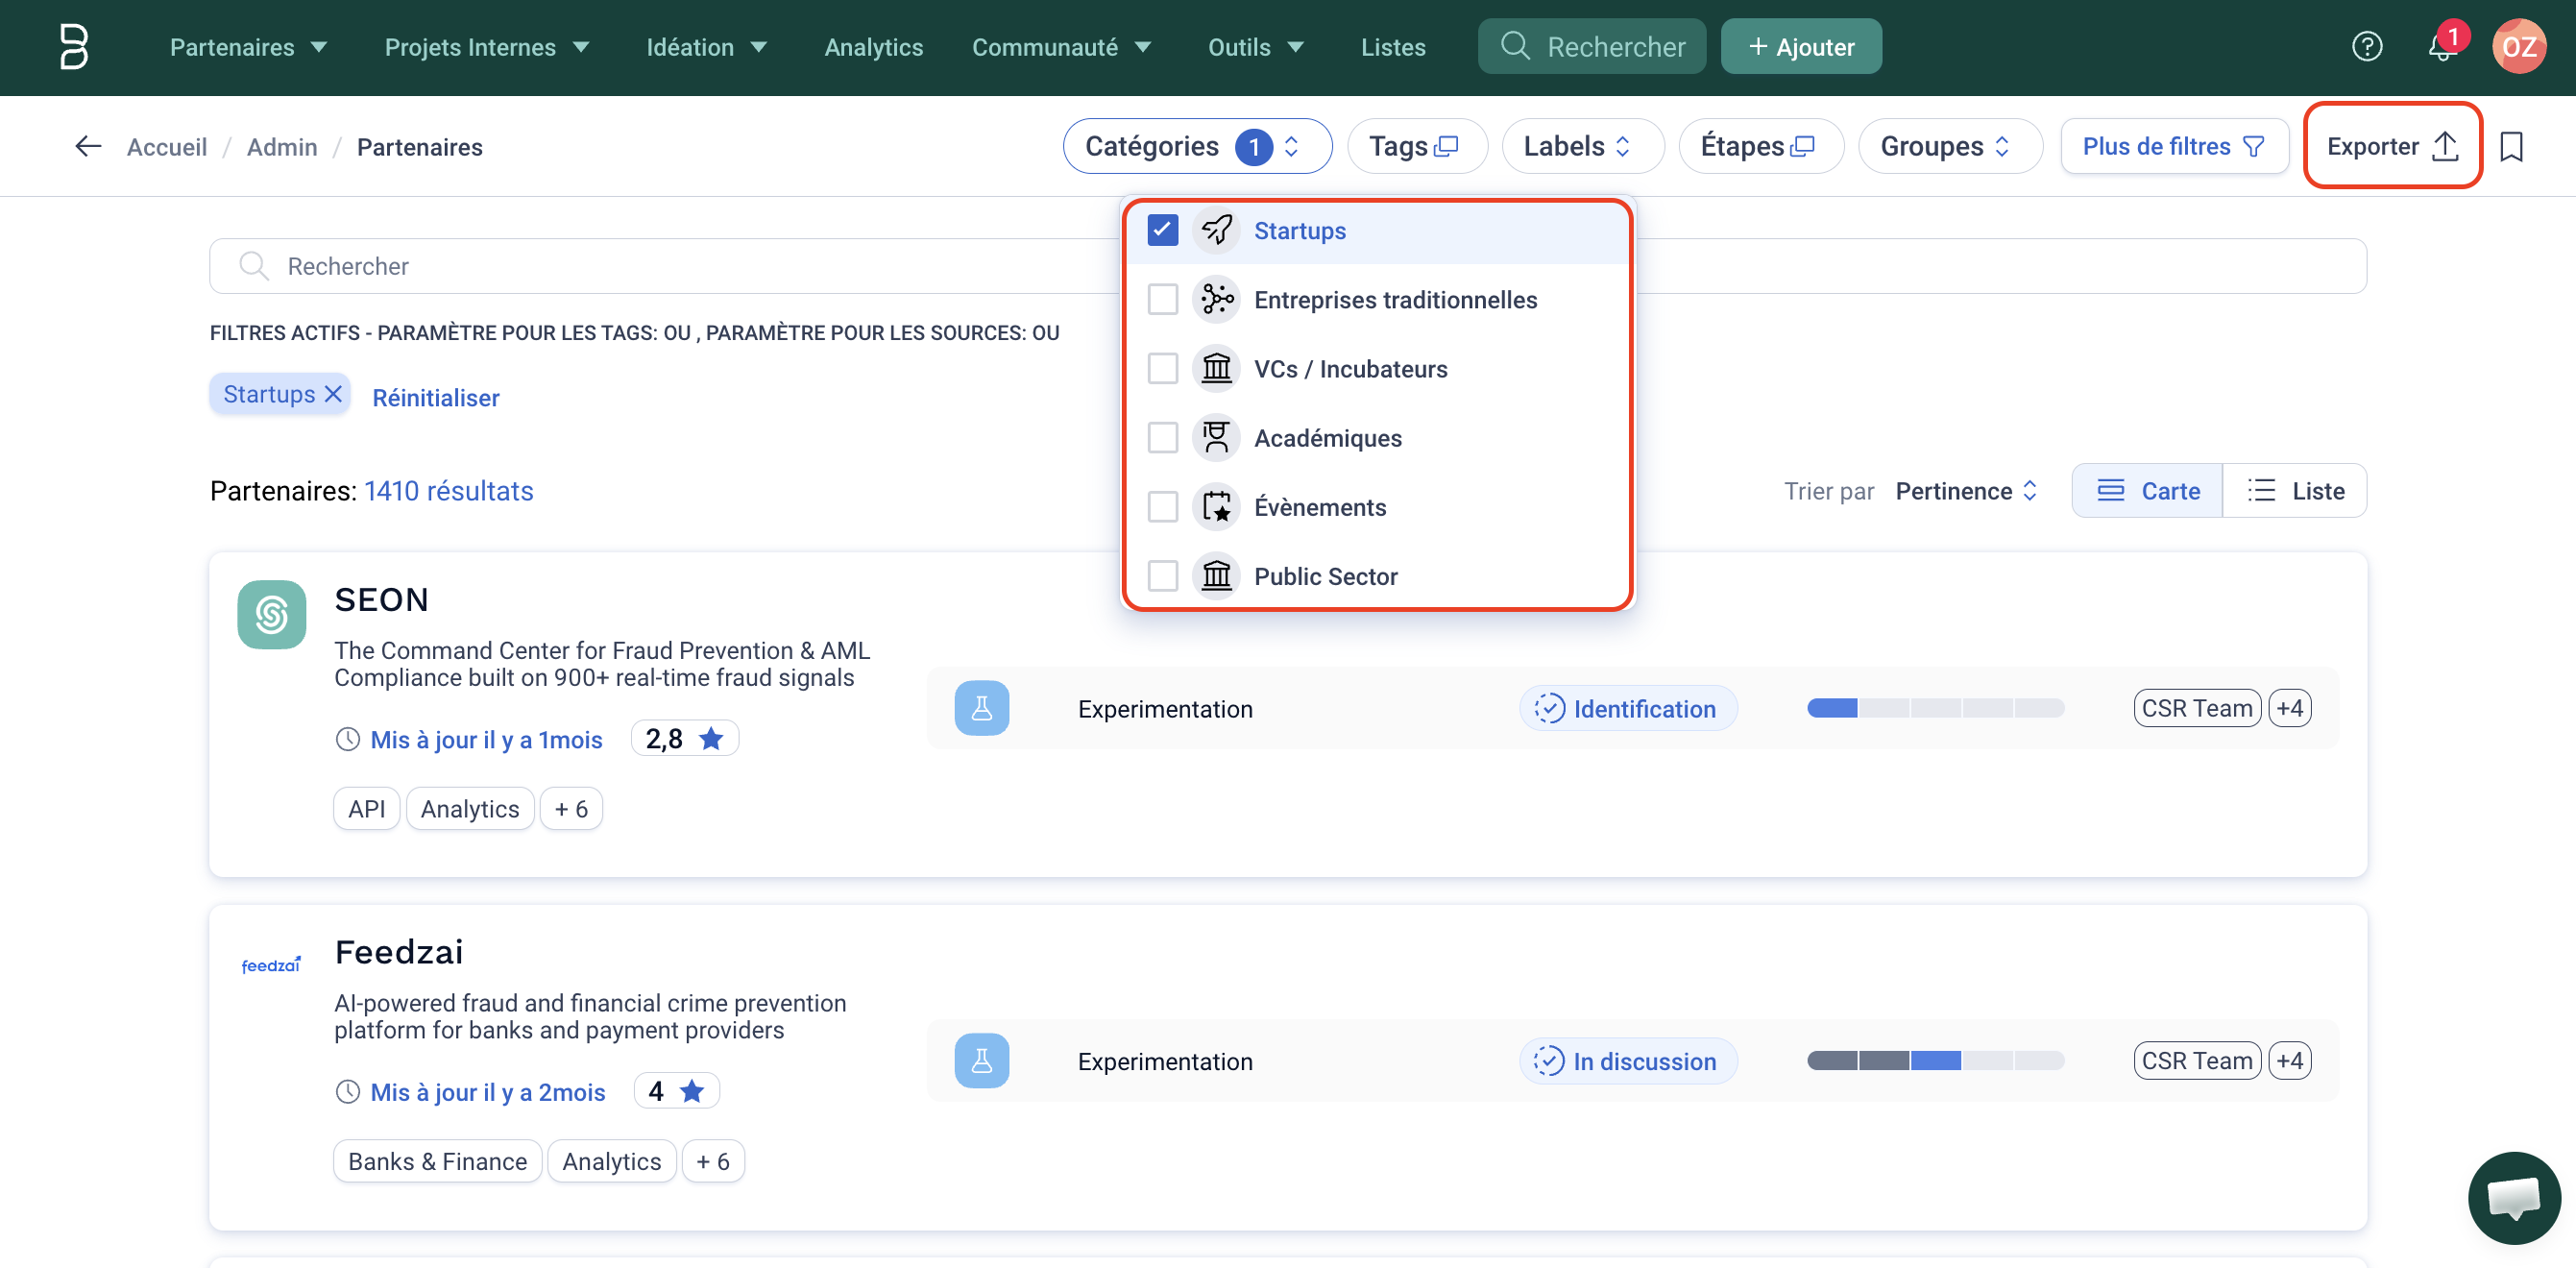Viewport: 2576px width, 1268px height.
Task: Click the partners Rechercher input field
Action: (x=1287, y=266)
